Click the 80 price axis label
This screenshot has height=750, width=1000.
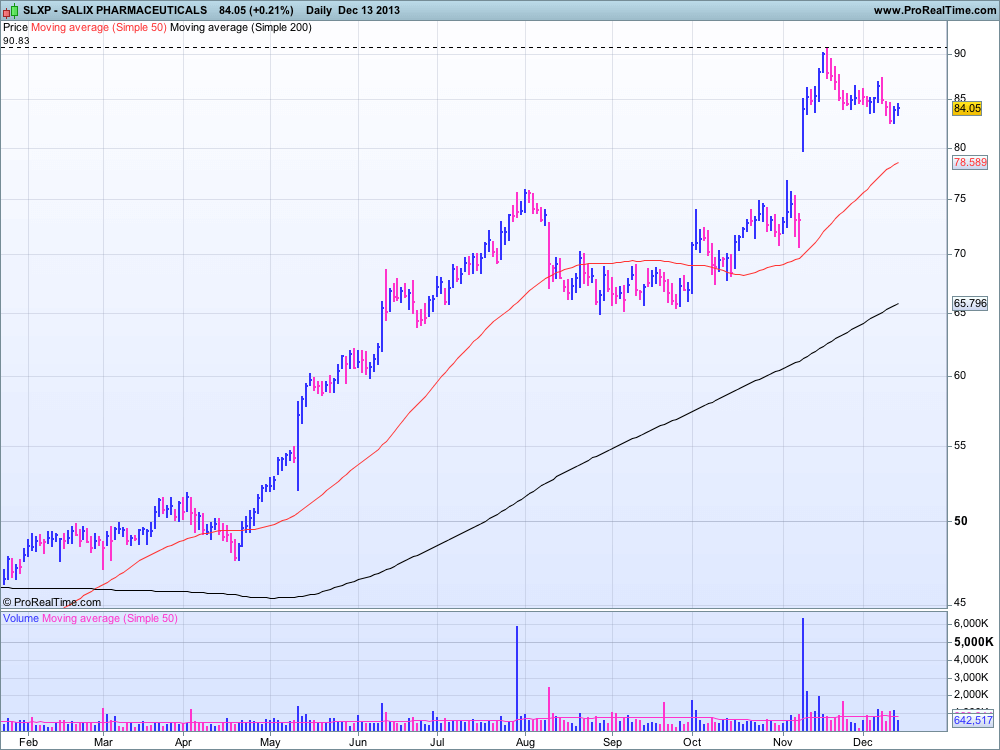pyautogui.click(x=960, y=147)
